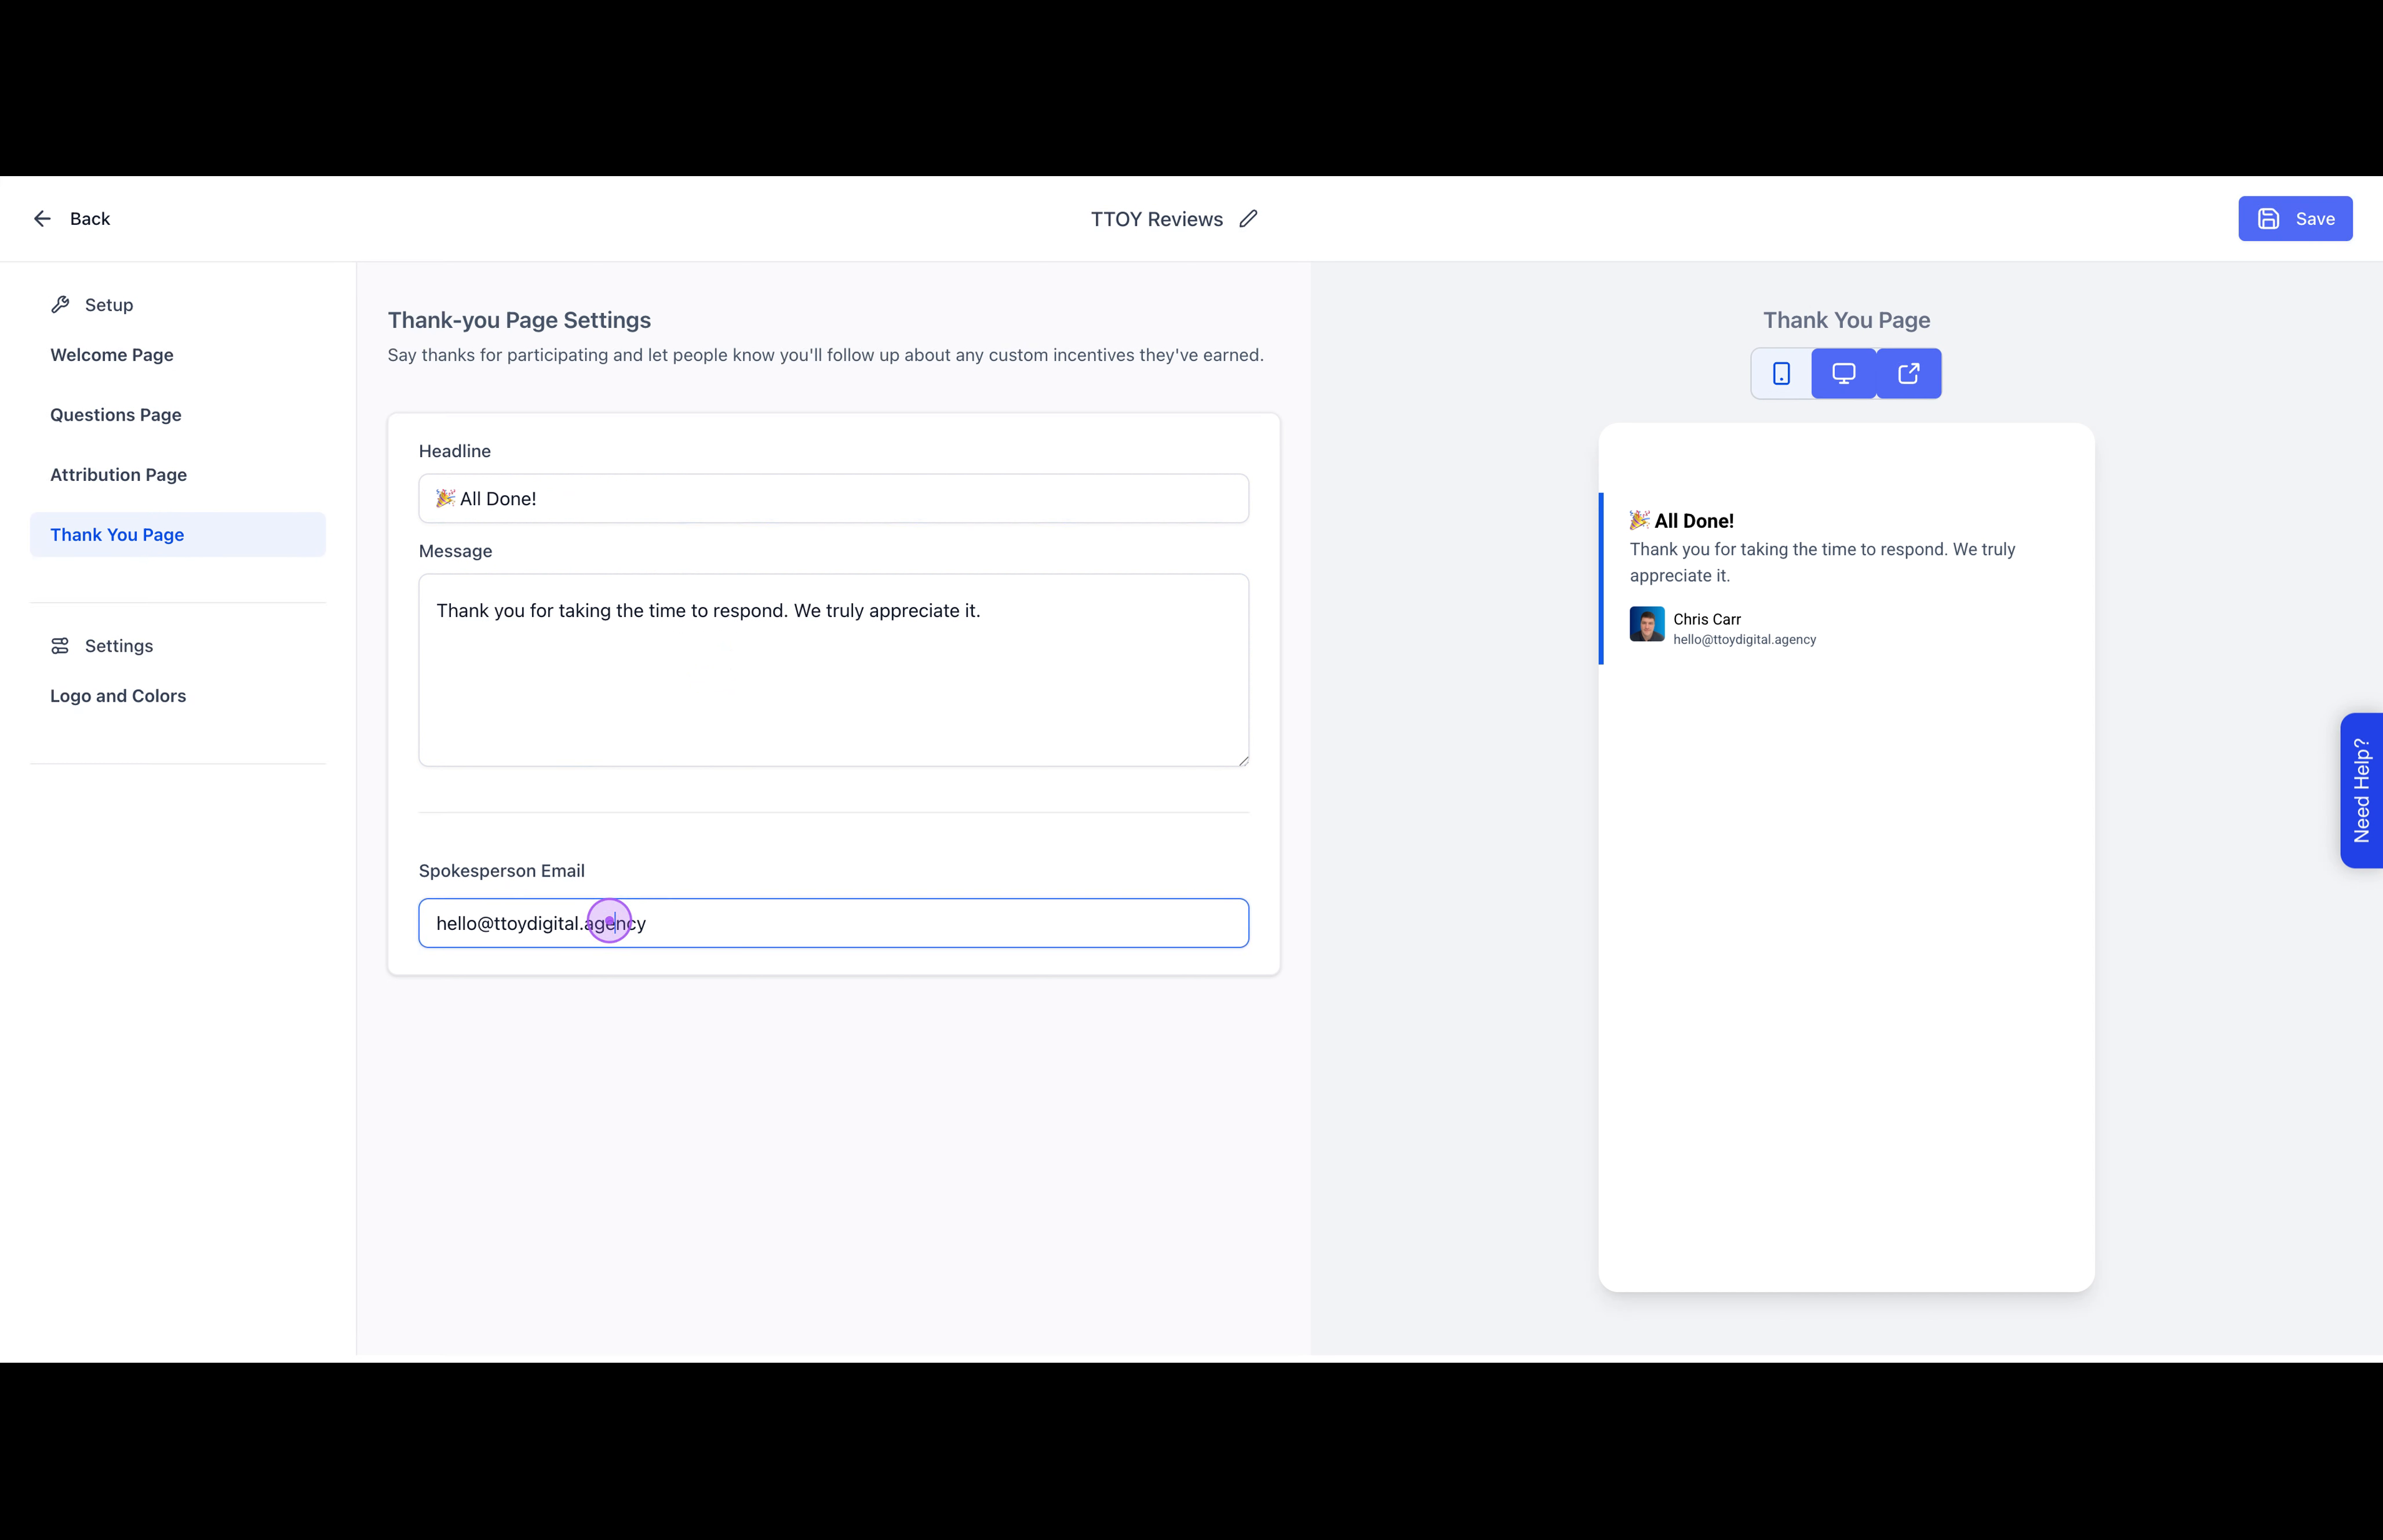This screenshot has height=1540, width=2383.
Task: Click the TTOY Reviews title text
Action: click(x=1157, y=219)
